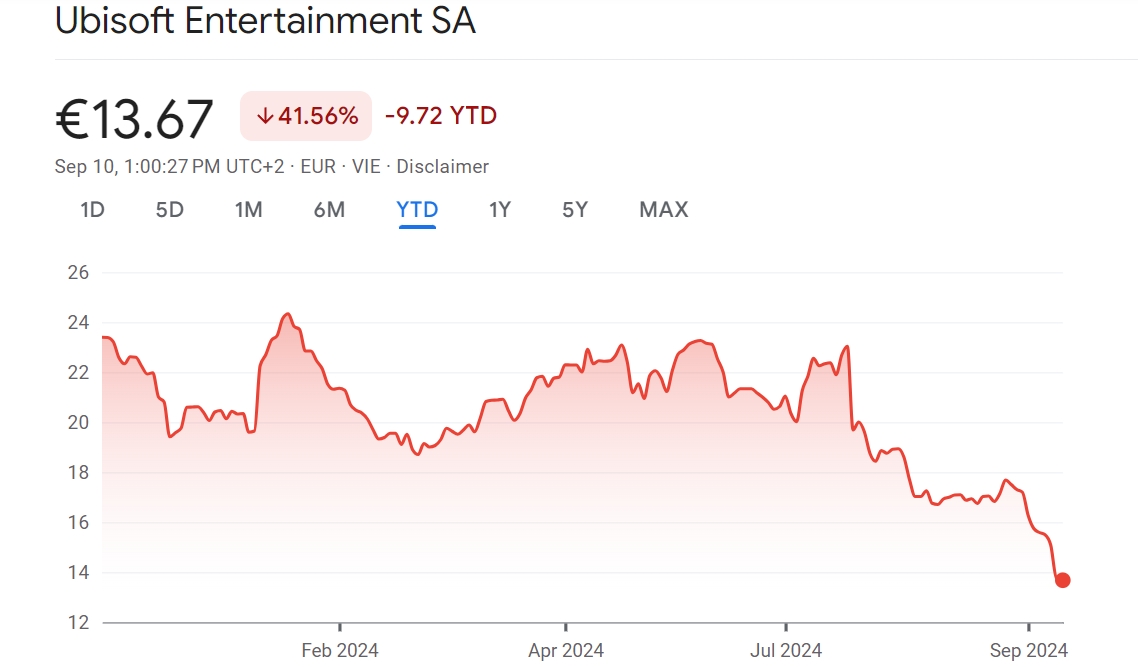Click the Sep 2024 axis label
Viewport: 1138px width, 667px height.
pos(1028,651)
